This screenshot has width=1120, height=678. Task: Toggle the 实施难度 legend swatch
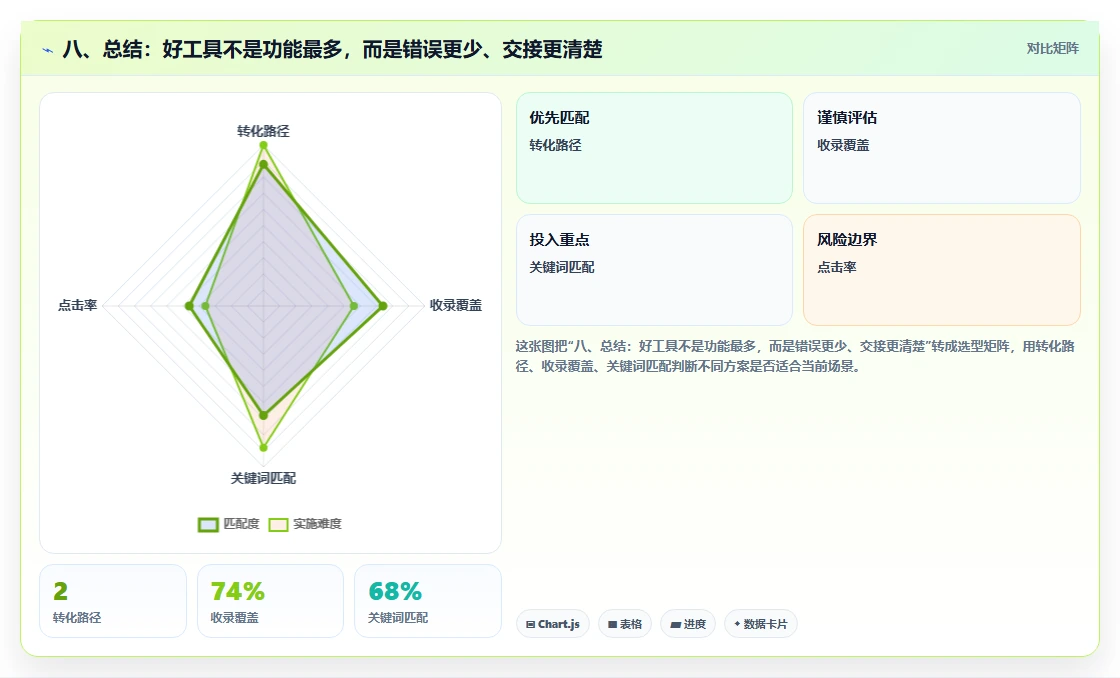[x=278, y=524]
